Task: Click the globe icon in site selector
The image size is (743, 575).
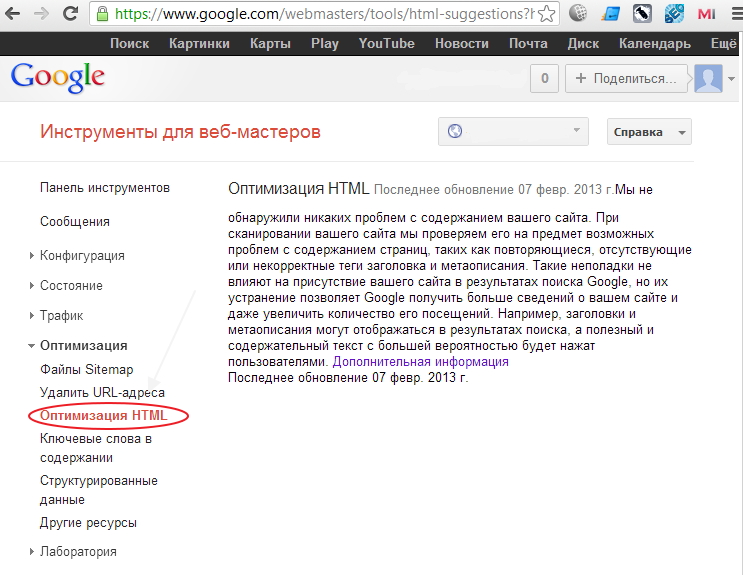Action: [x=455, y=130]
